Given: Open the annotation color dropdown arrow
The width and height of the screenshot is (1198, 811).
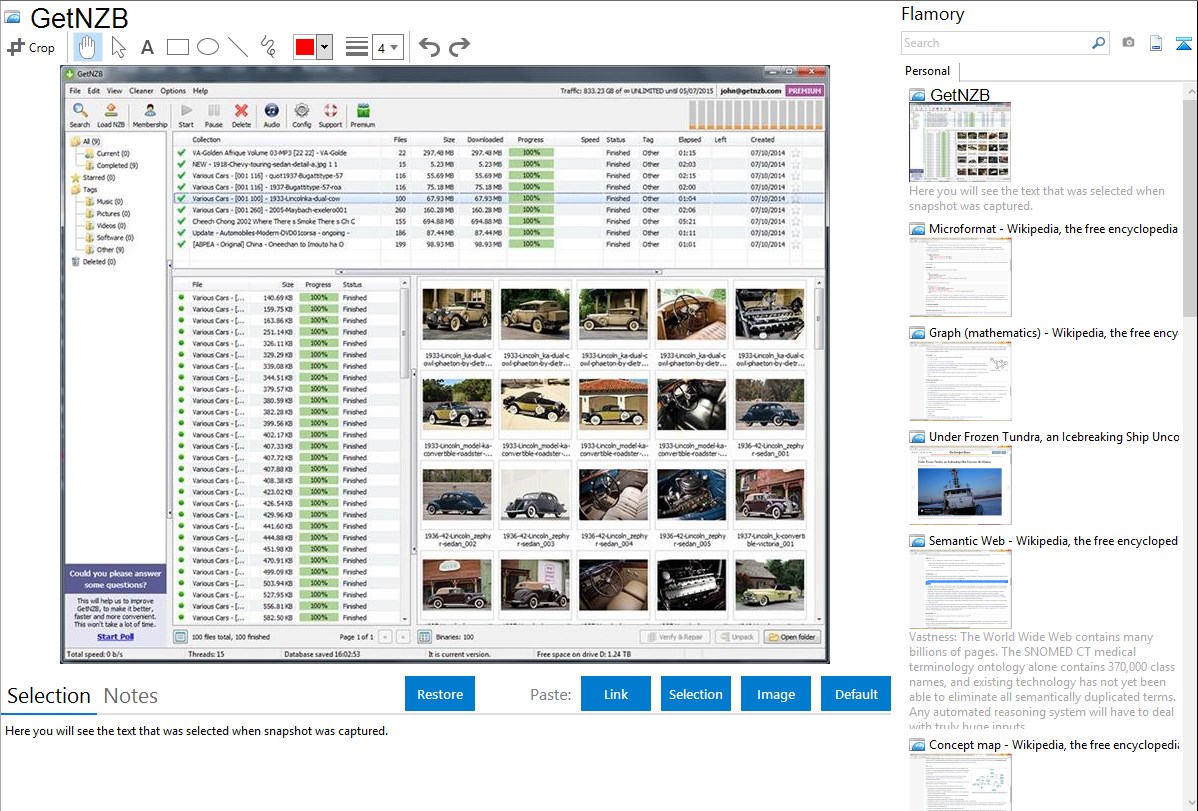Looking at the screenshot, I should 325,47.
